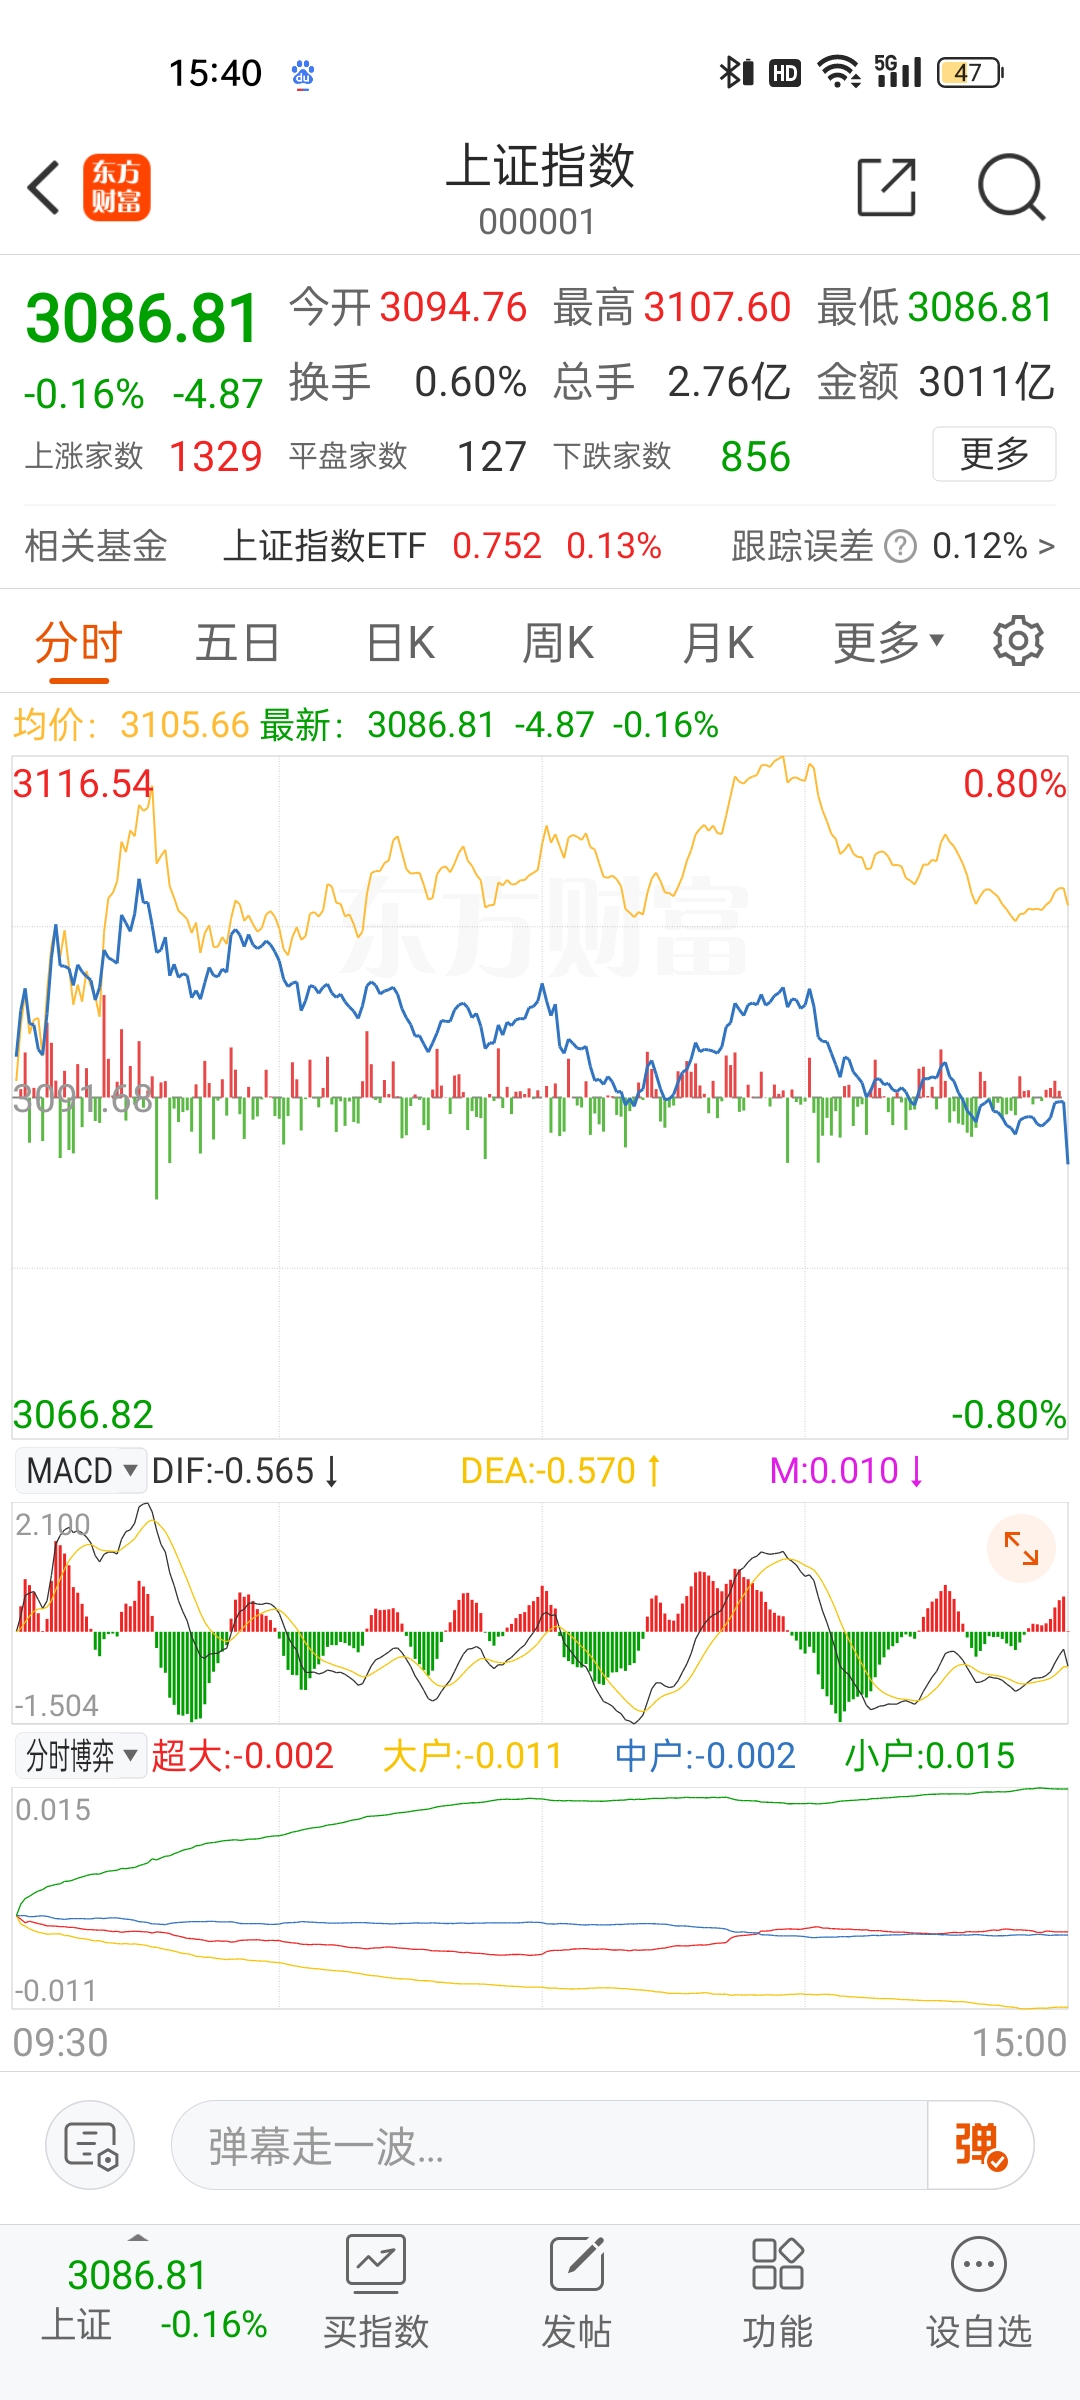Tap the 分时博弈 line chart

click(x=540, y=1897)
